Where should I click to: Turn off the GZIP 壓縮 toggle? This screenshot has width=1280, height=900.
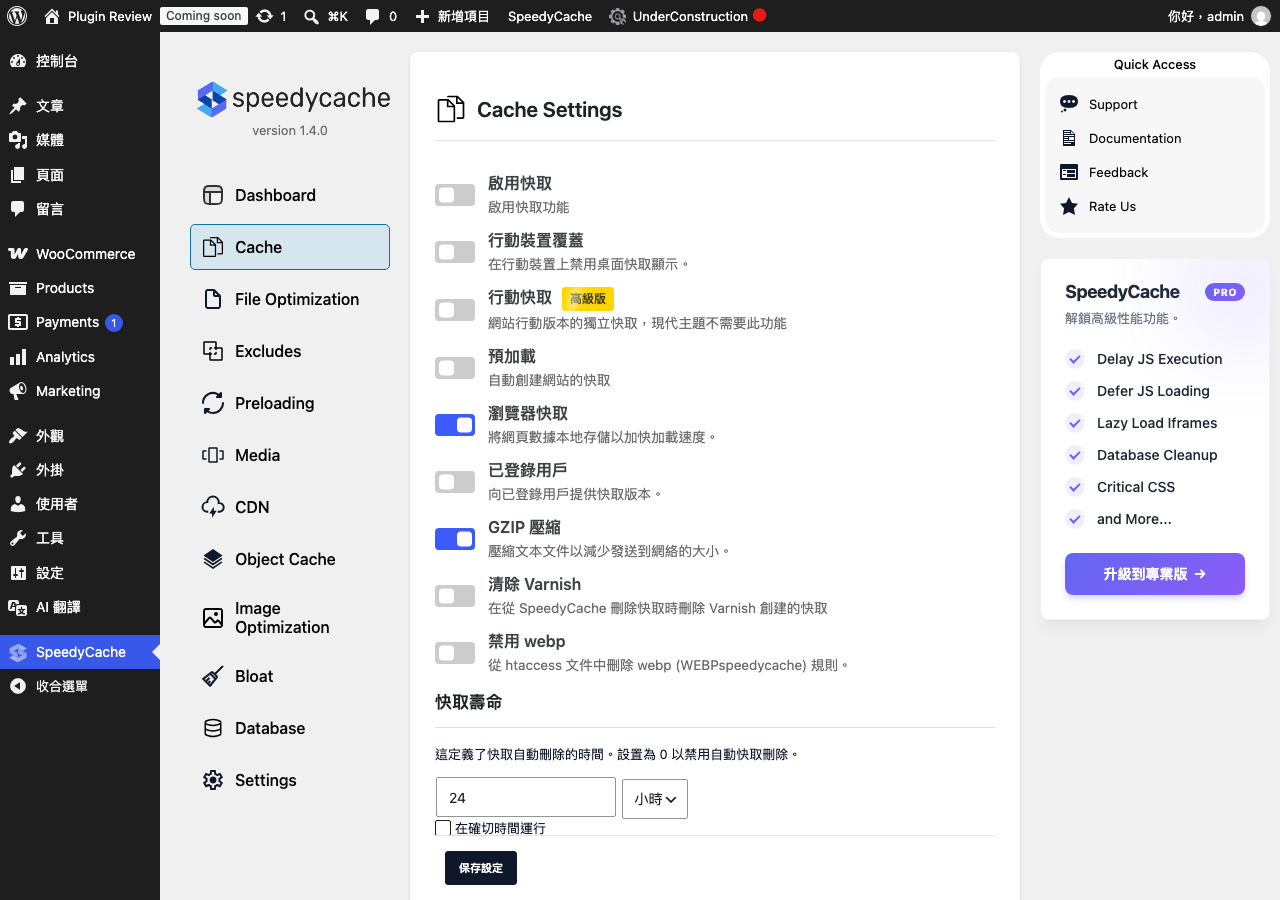(455, 539)
